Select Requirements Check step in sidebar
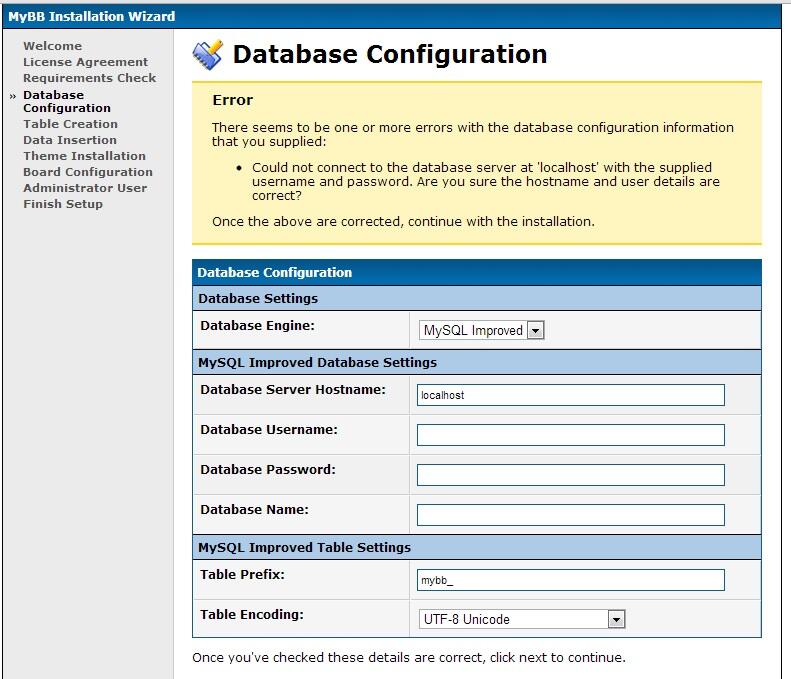 click(x=90, y=78)
